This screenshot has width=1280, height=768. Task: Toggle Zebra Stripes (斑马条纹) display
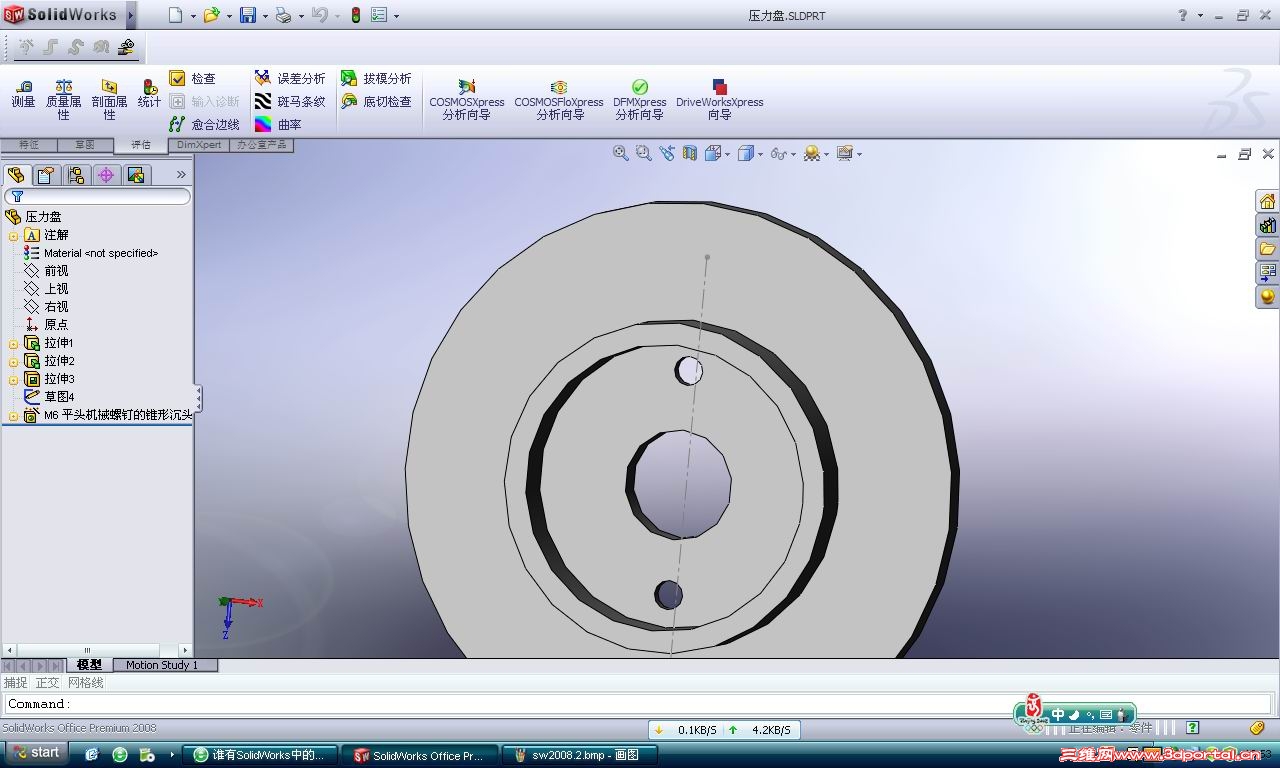pyautogui.click(x=290, y=101)
